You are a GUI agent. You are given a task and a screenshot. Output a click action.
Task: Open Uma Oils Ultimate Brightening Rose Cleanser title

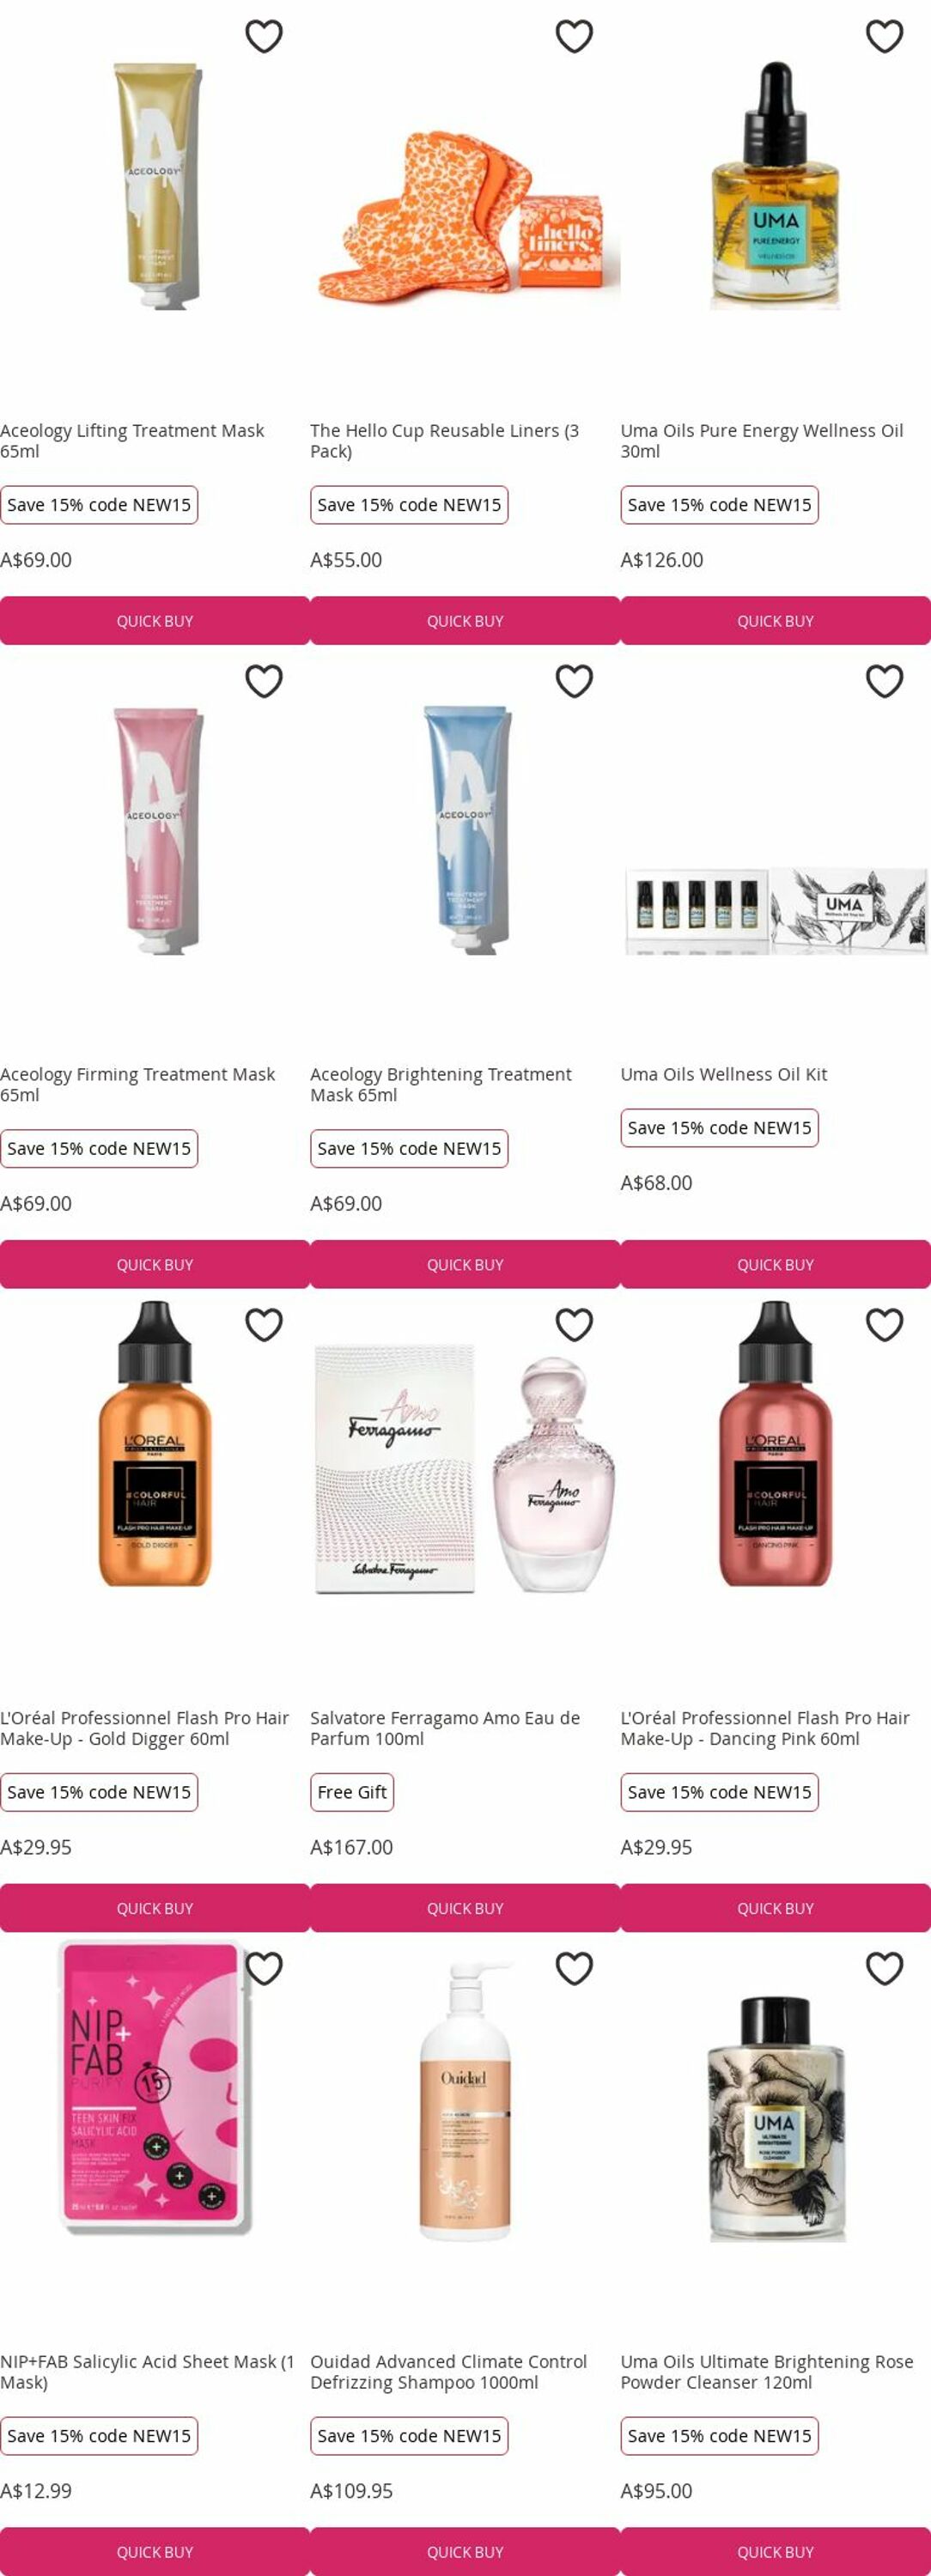(767, 2371)
